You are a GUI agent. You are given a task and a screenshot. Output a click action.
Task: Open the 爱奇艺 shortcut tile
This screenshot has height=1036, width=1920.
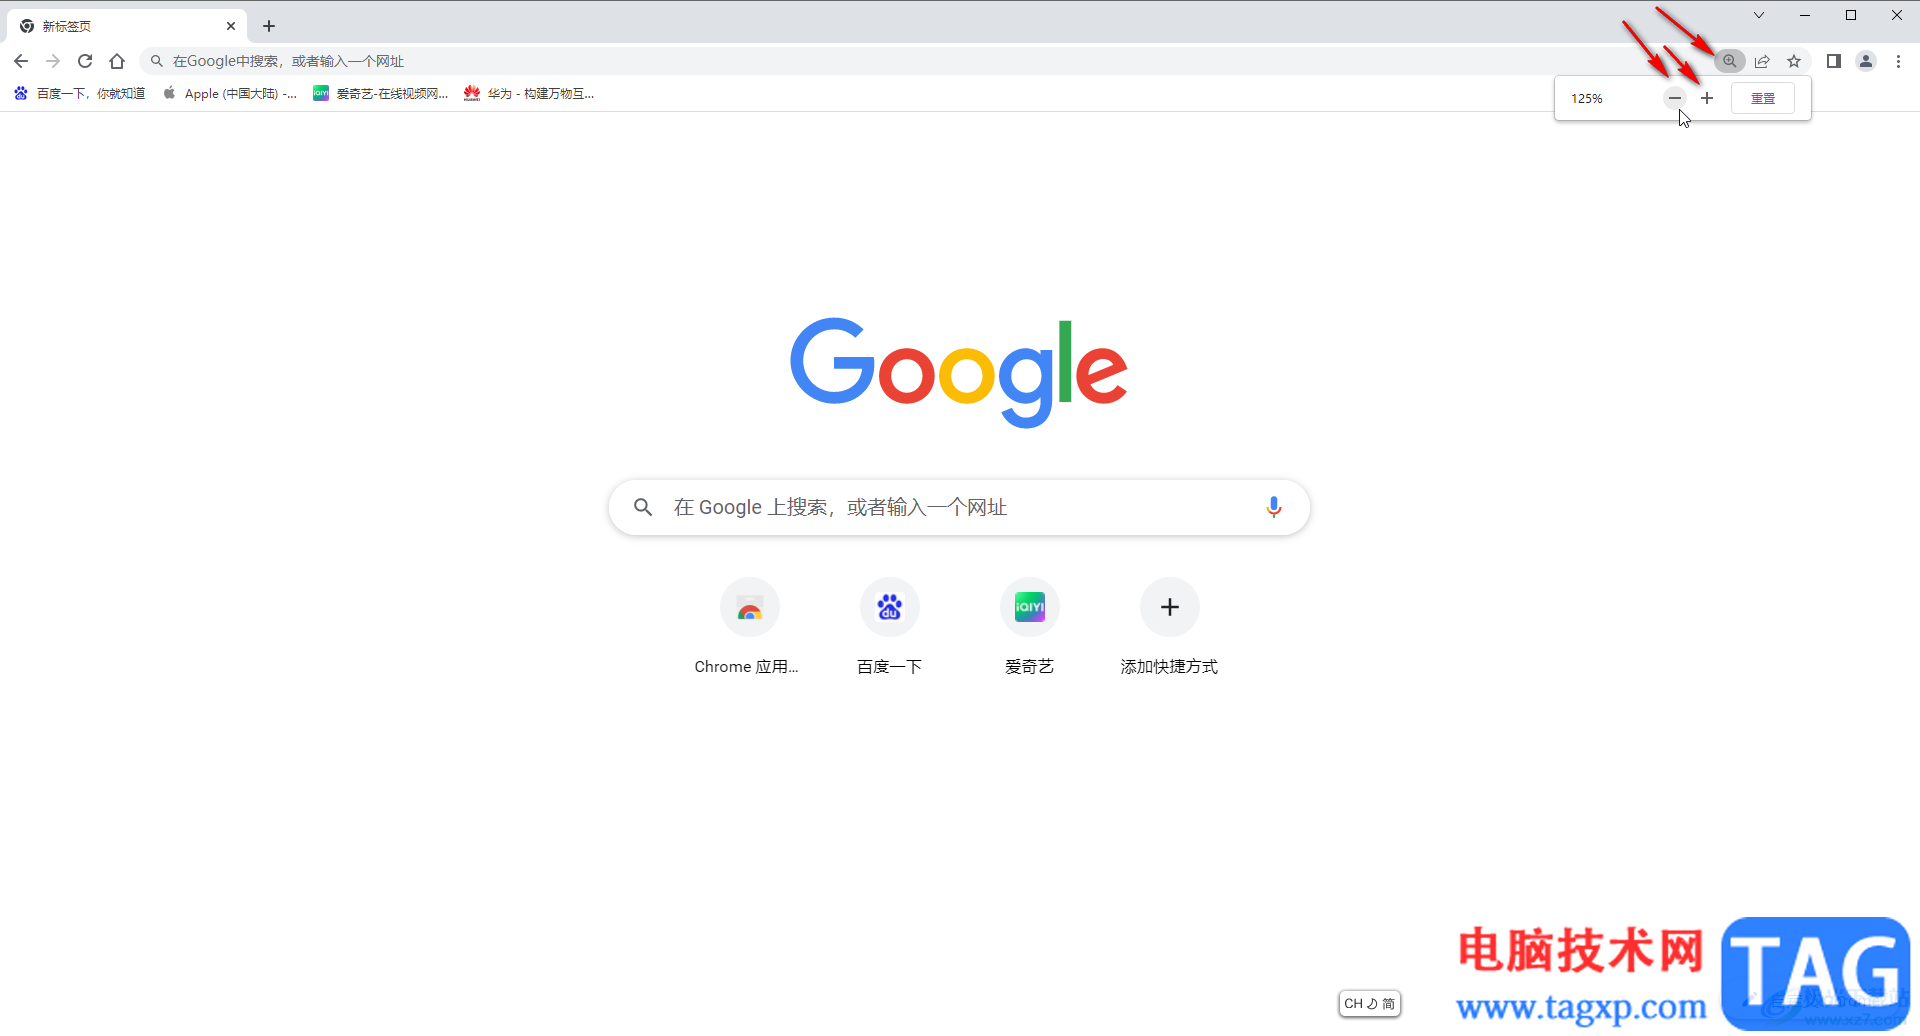tap(1029, 626)
